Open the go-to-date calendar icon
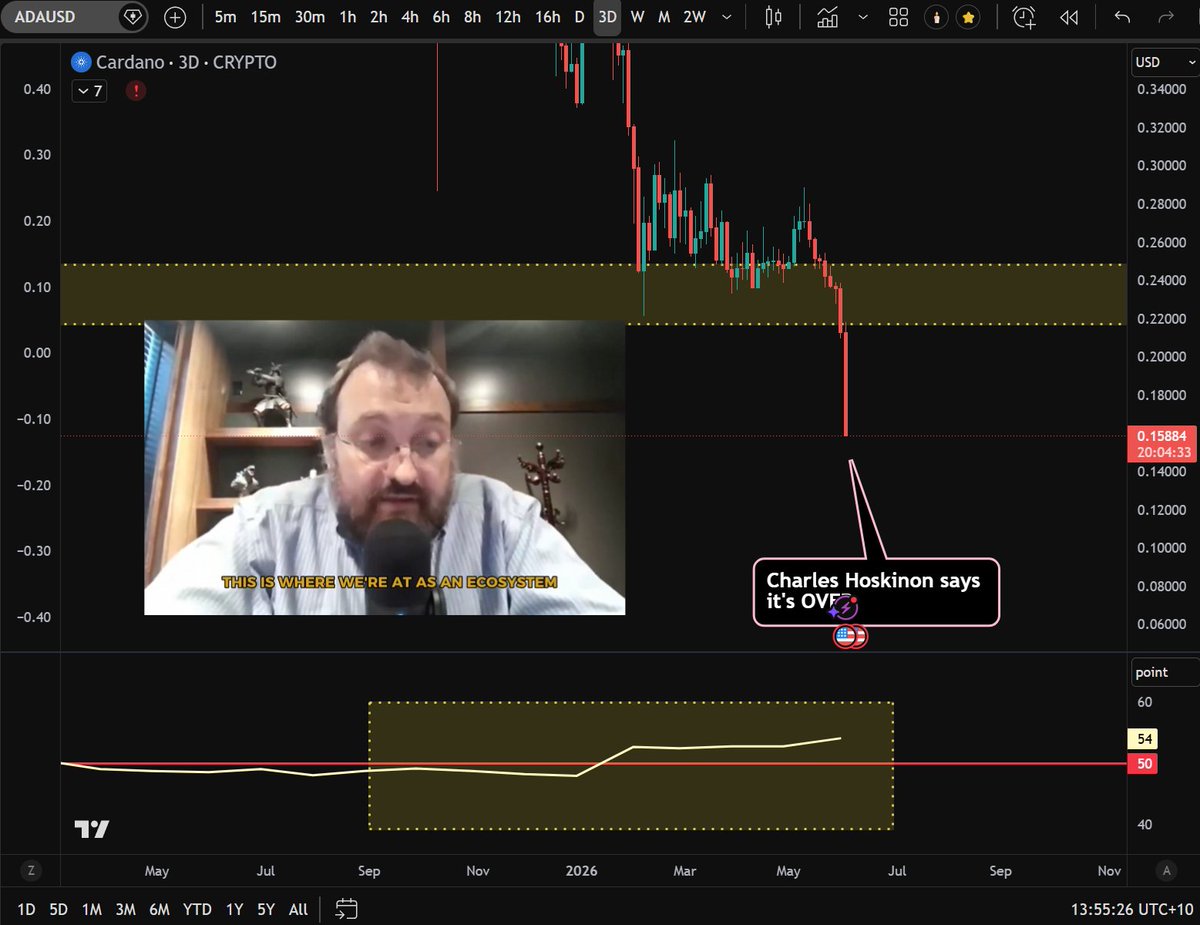Image resolution: width=1200 pixels, height=925 pixels. pos(346,909)
